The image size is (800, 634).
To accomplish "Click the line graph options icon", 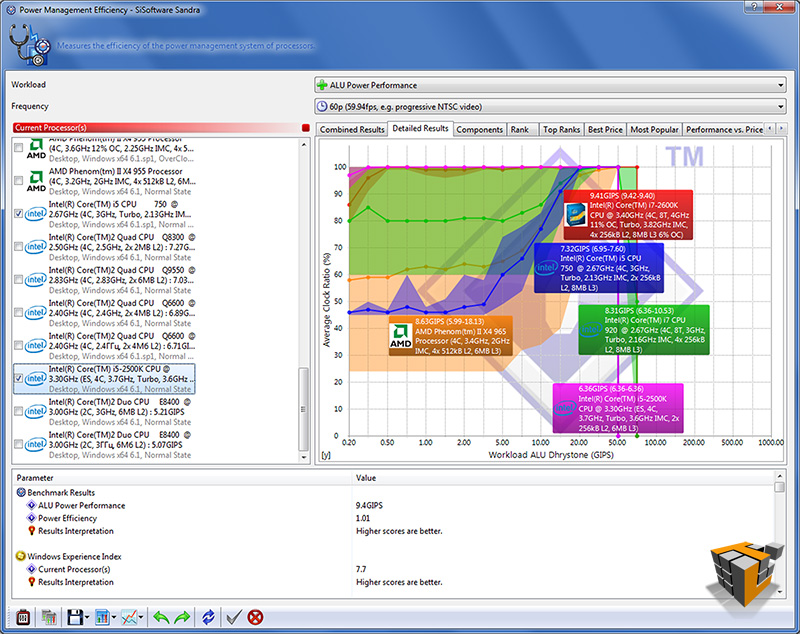I will pyautogui.click(x=129, y=618).
